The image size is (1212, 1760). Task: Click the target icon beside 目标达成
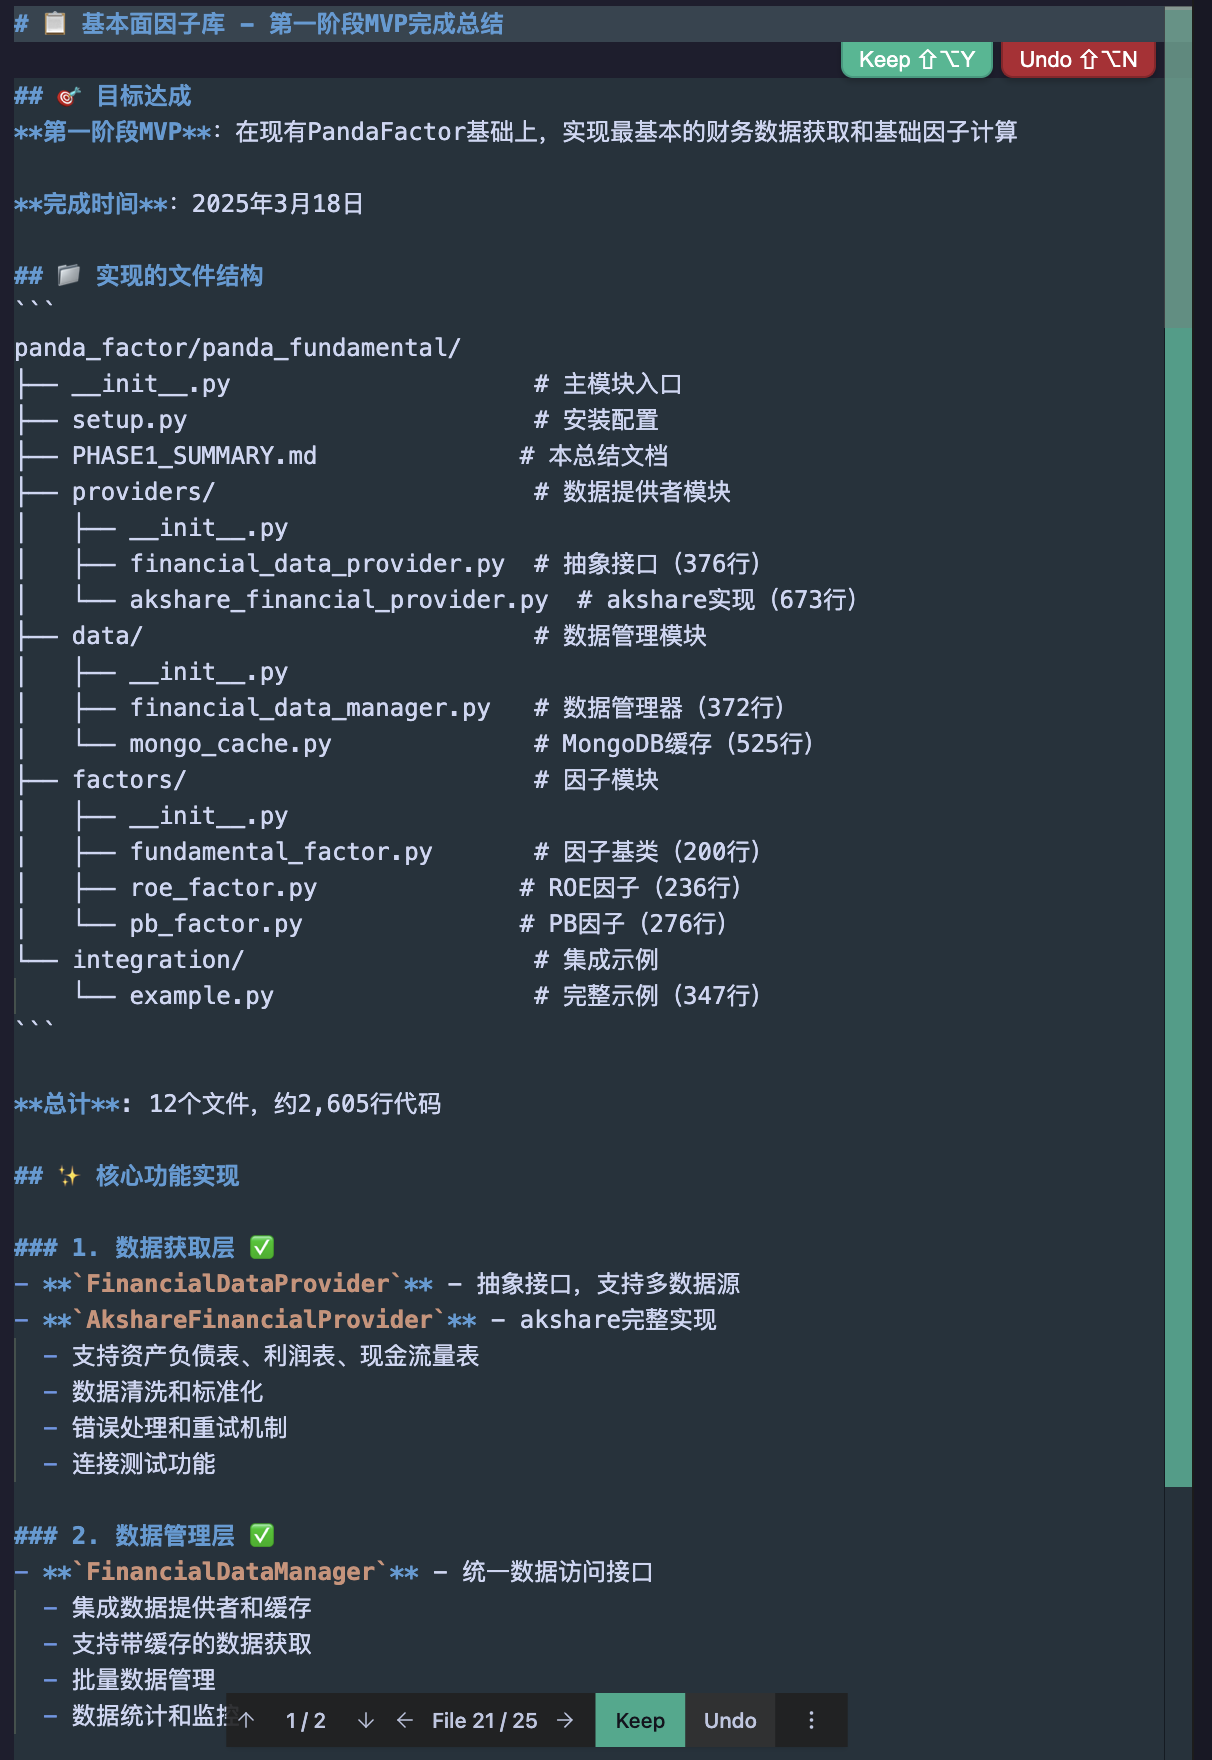[x=68, y=96]
